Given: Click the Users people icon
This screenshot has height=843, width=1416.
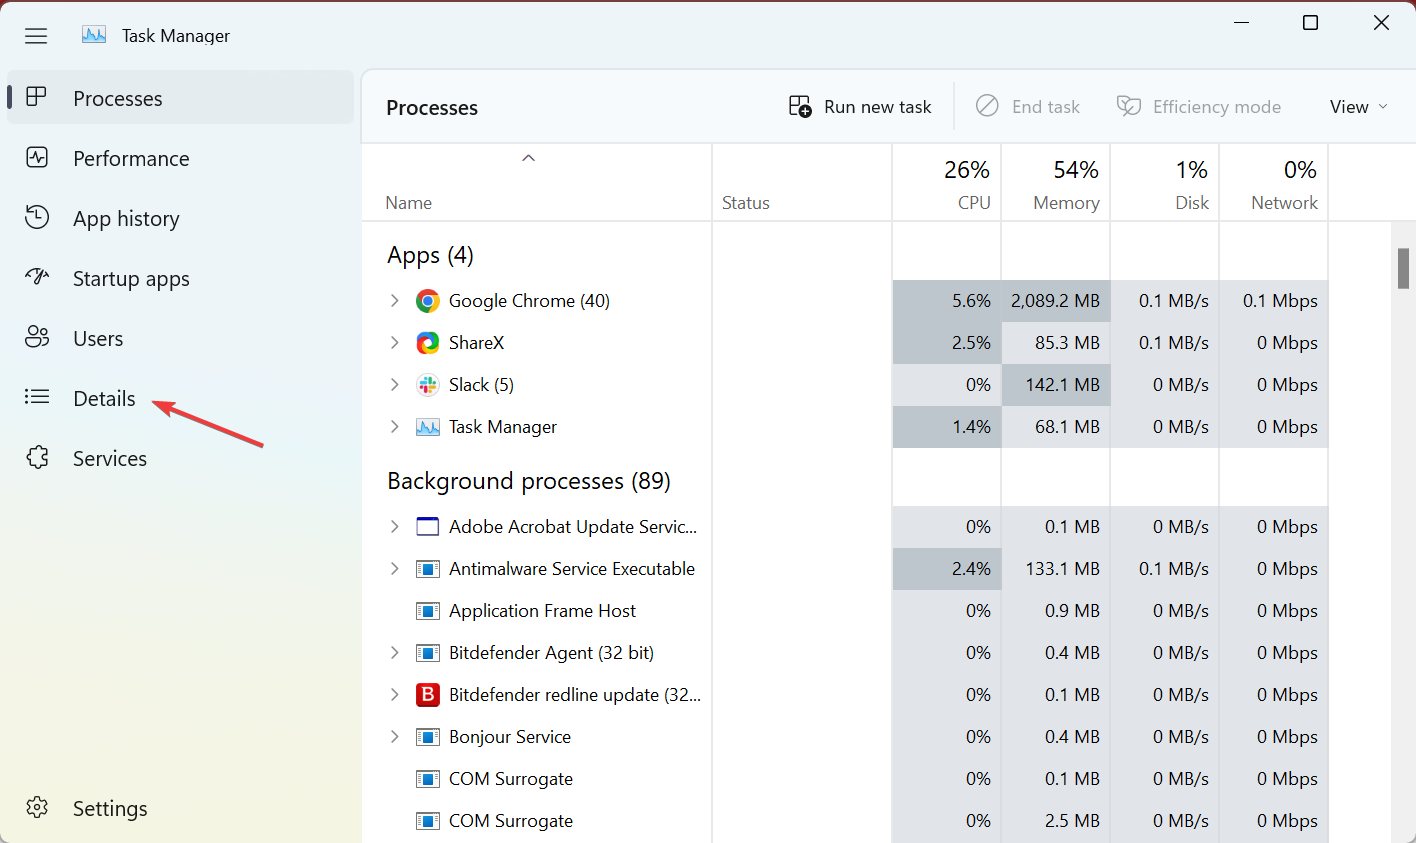Looking at the screenshot, I should point(37,337).
